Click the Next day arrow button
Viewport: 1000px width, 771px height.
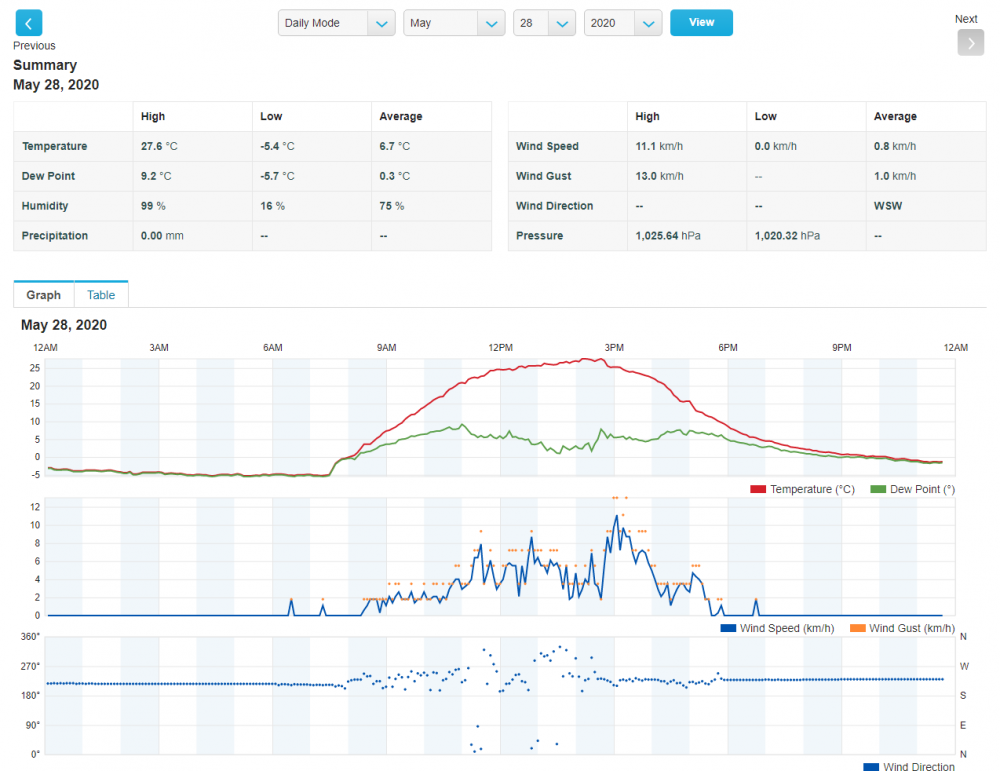point(970,42)
